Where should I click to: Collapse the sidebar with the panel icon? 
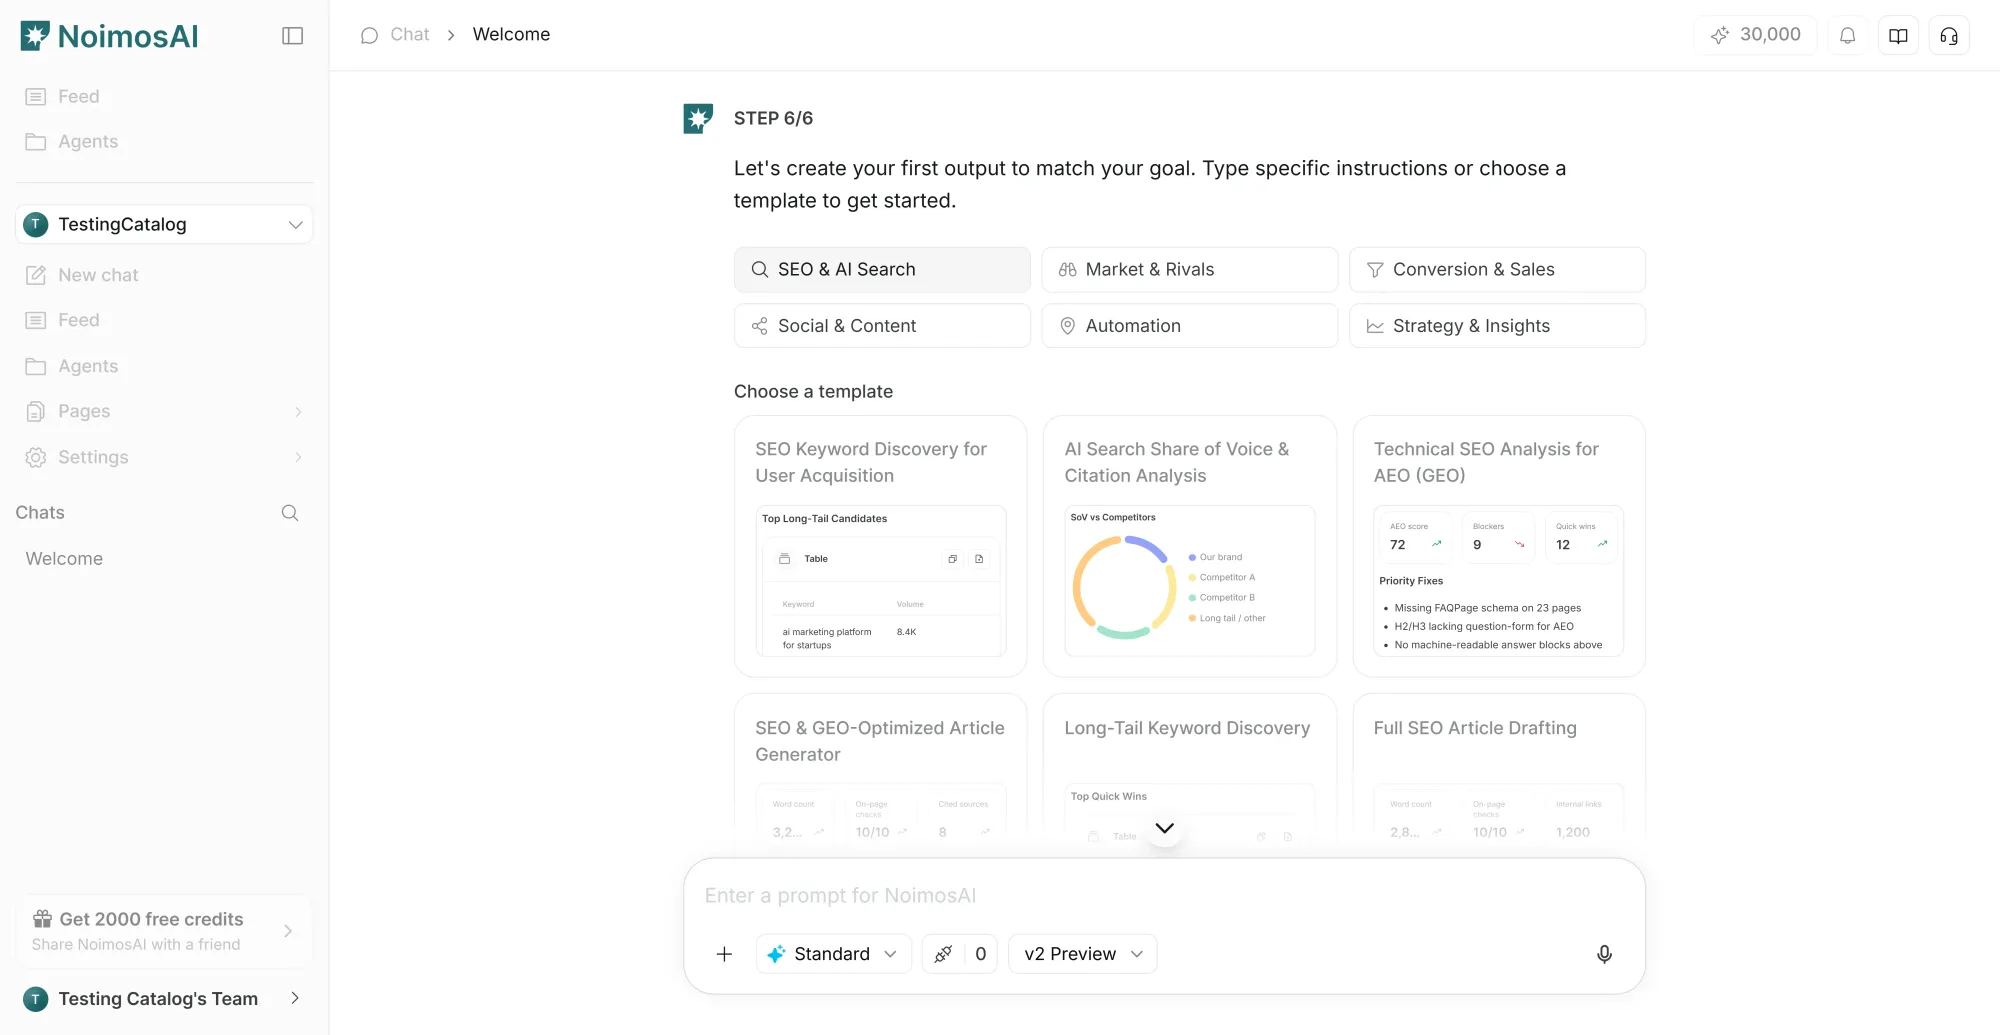[293, 36]
